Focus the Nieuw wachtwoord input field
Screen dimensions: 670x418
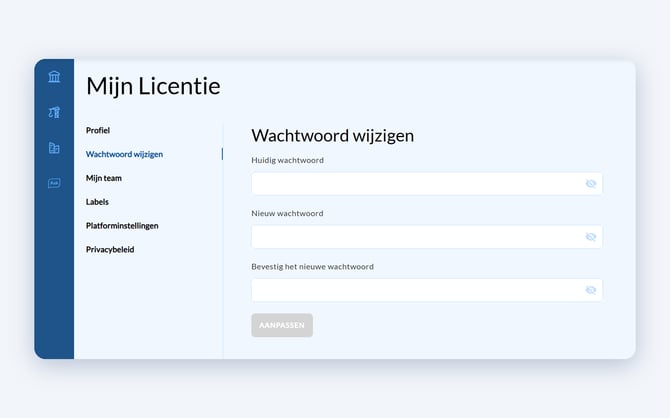point(427,237)
